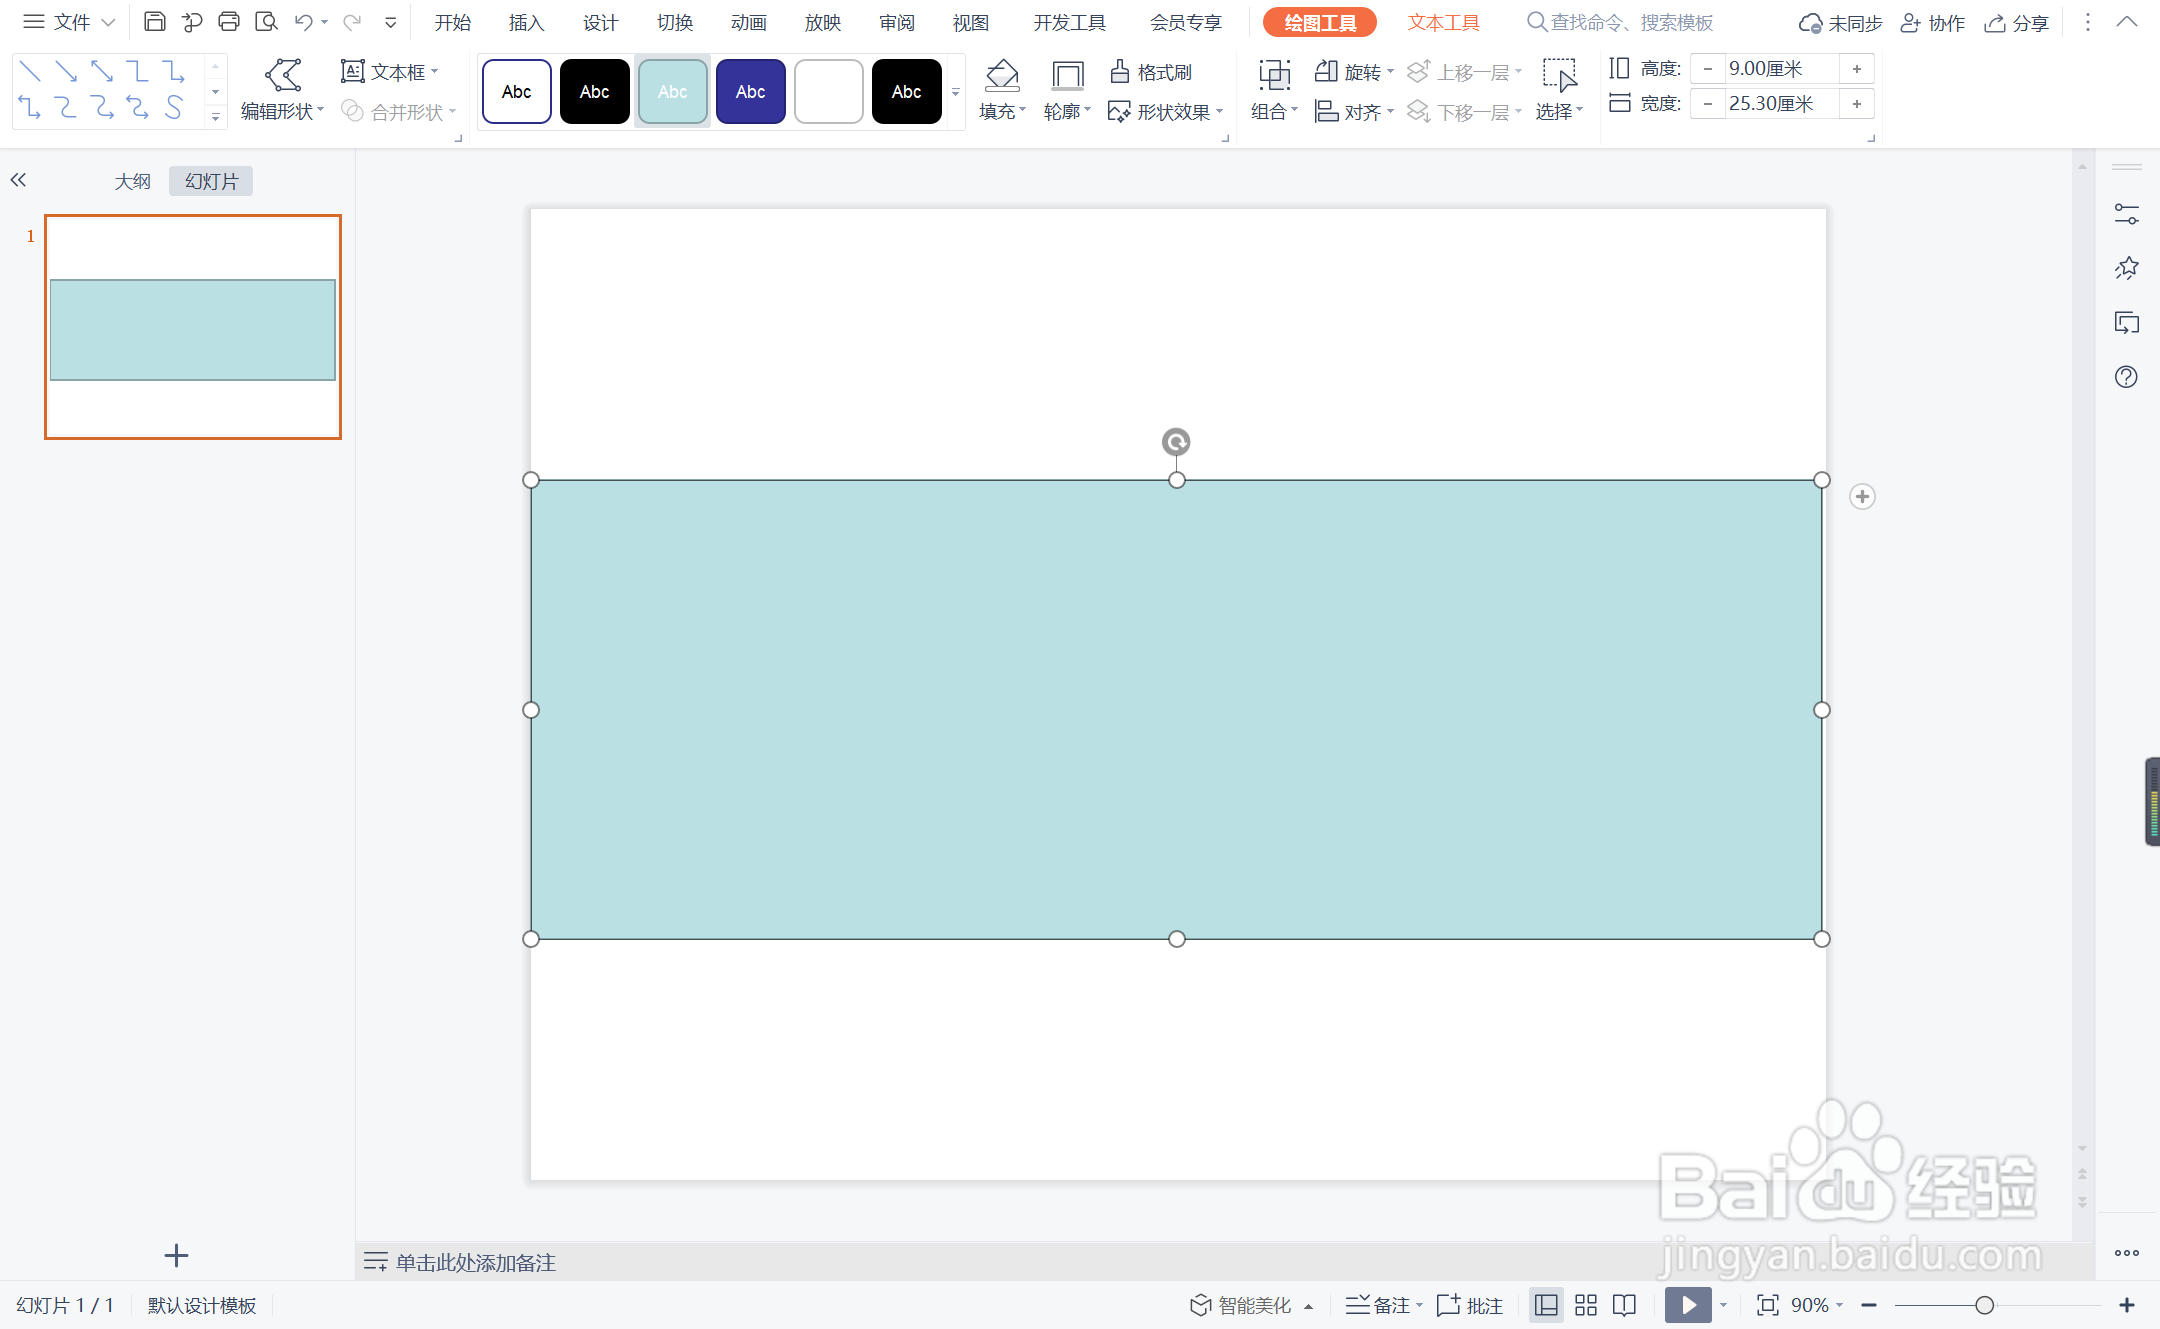Image resolution: width=2160 pixels, height=1329 pixels.
Task: Click the print icon in quick toolbar
Action: pyautogui.click(x=229, y=22)
